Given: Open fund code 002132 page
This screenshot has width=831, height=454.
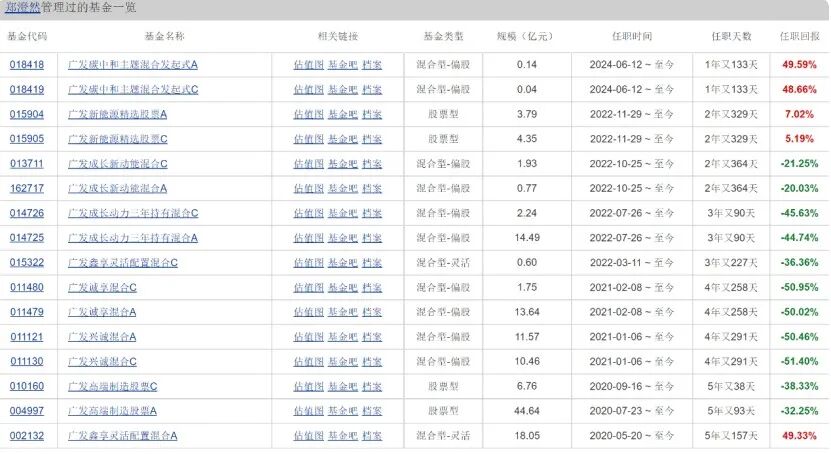Looking at the screenshot, I should tap(27, 436).
